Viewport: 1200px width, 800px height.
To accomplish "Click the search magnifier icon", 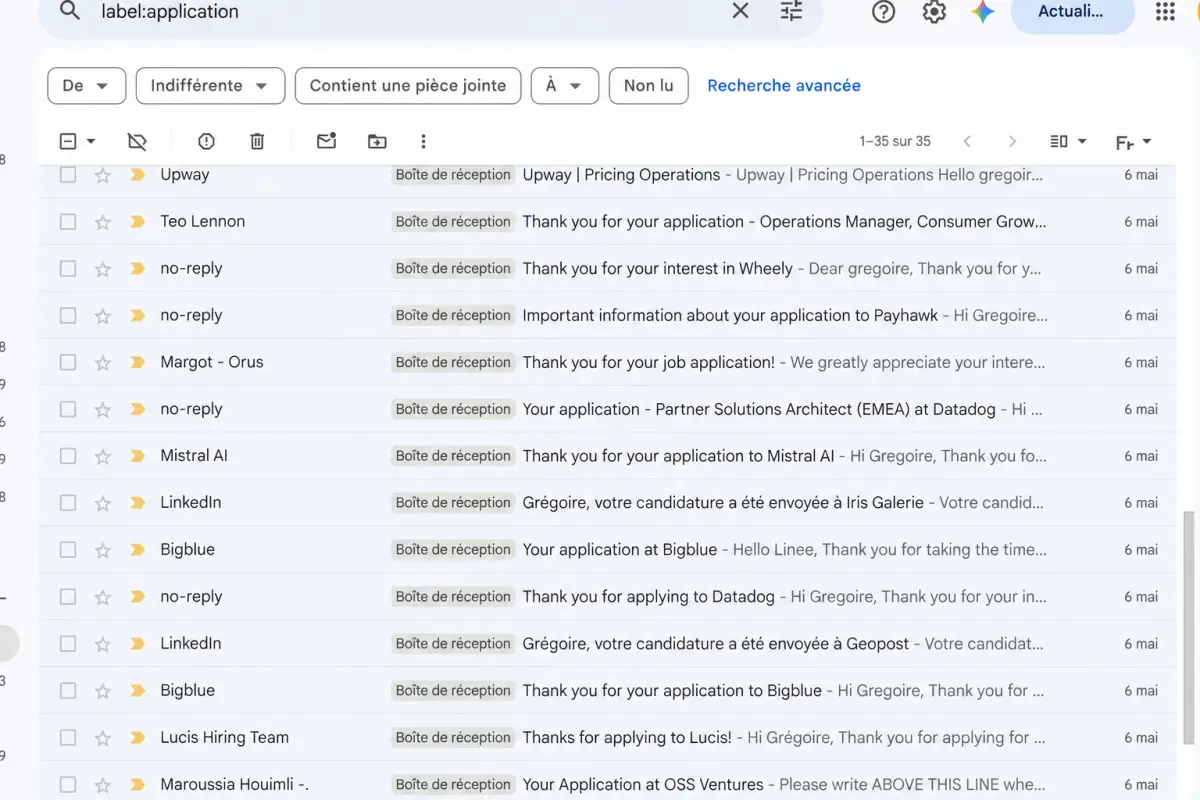I will point(69,12).
